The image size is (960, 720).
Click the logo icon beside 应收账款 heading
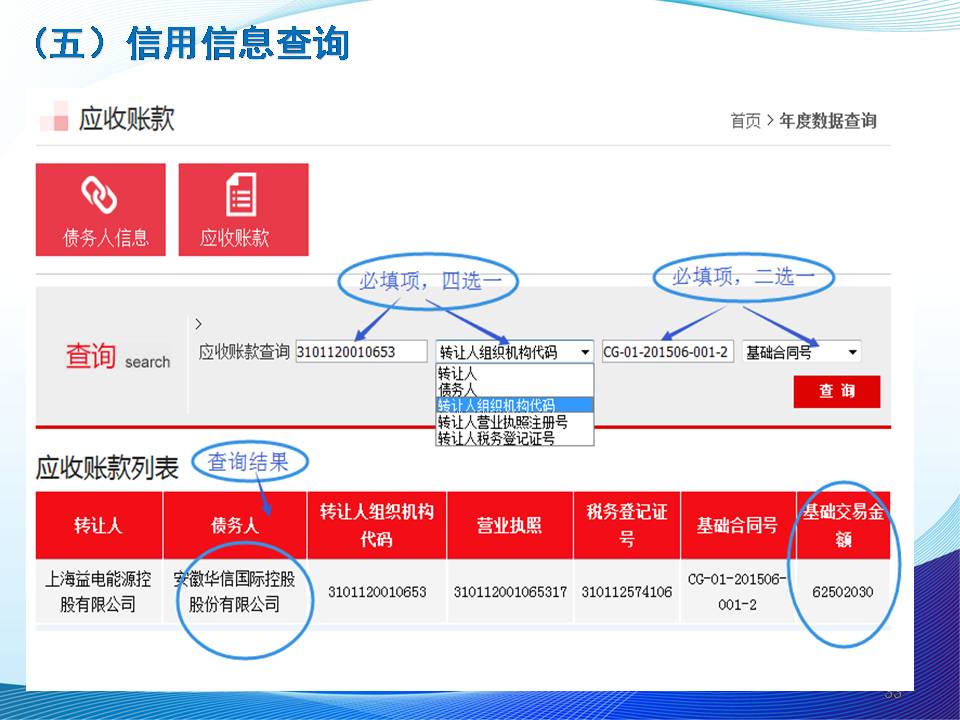[54, 118]
